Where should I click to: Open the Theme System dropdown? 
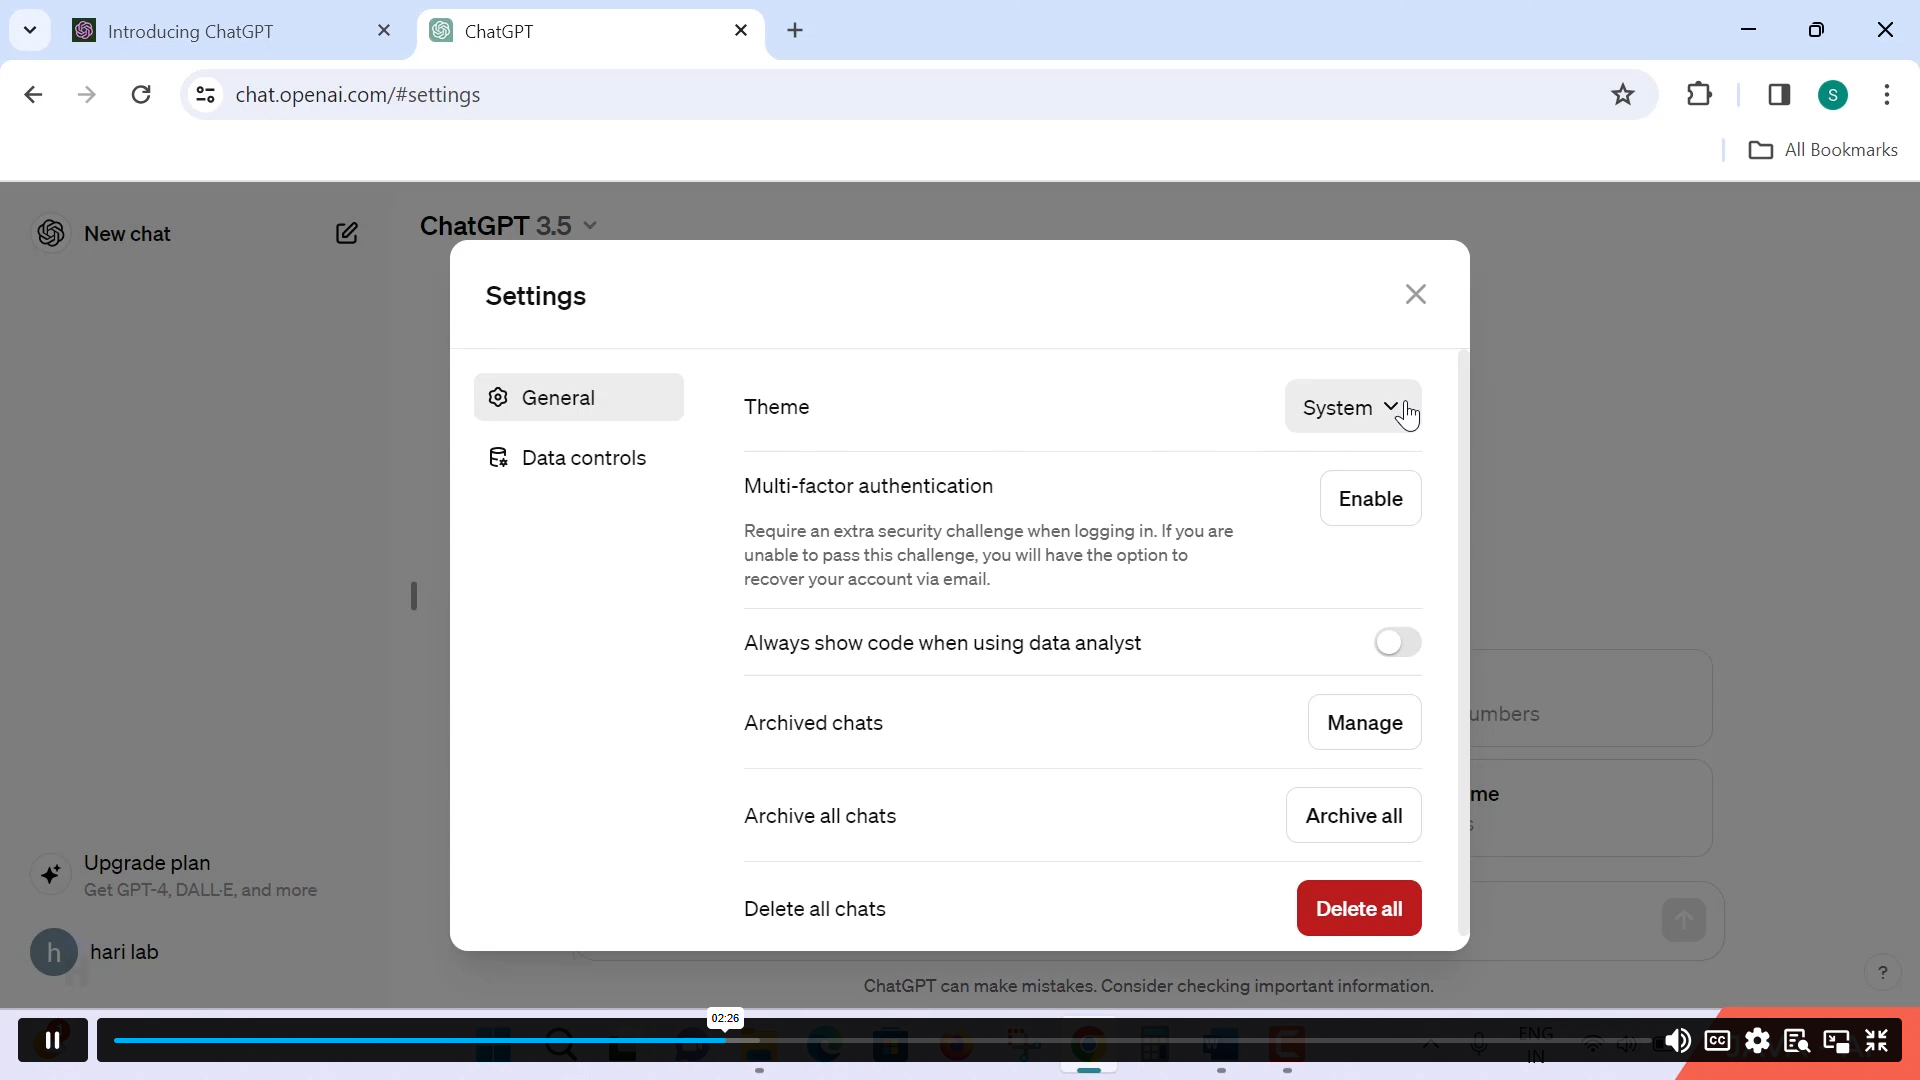tap(1351, 407)
